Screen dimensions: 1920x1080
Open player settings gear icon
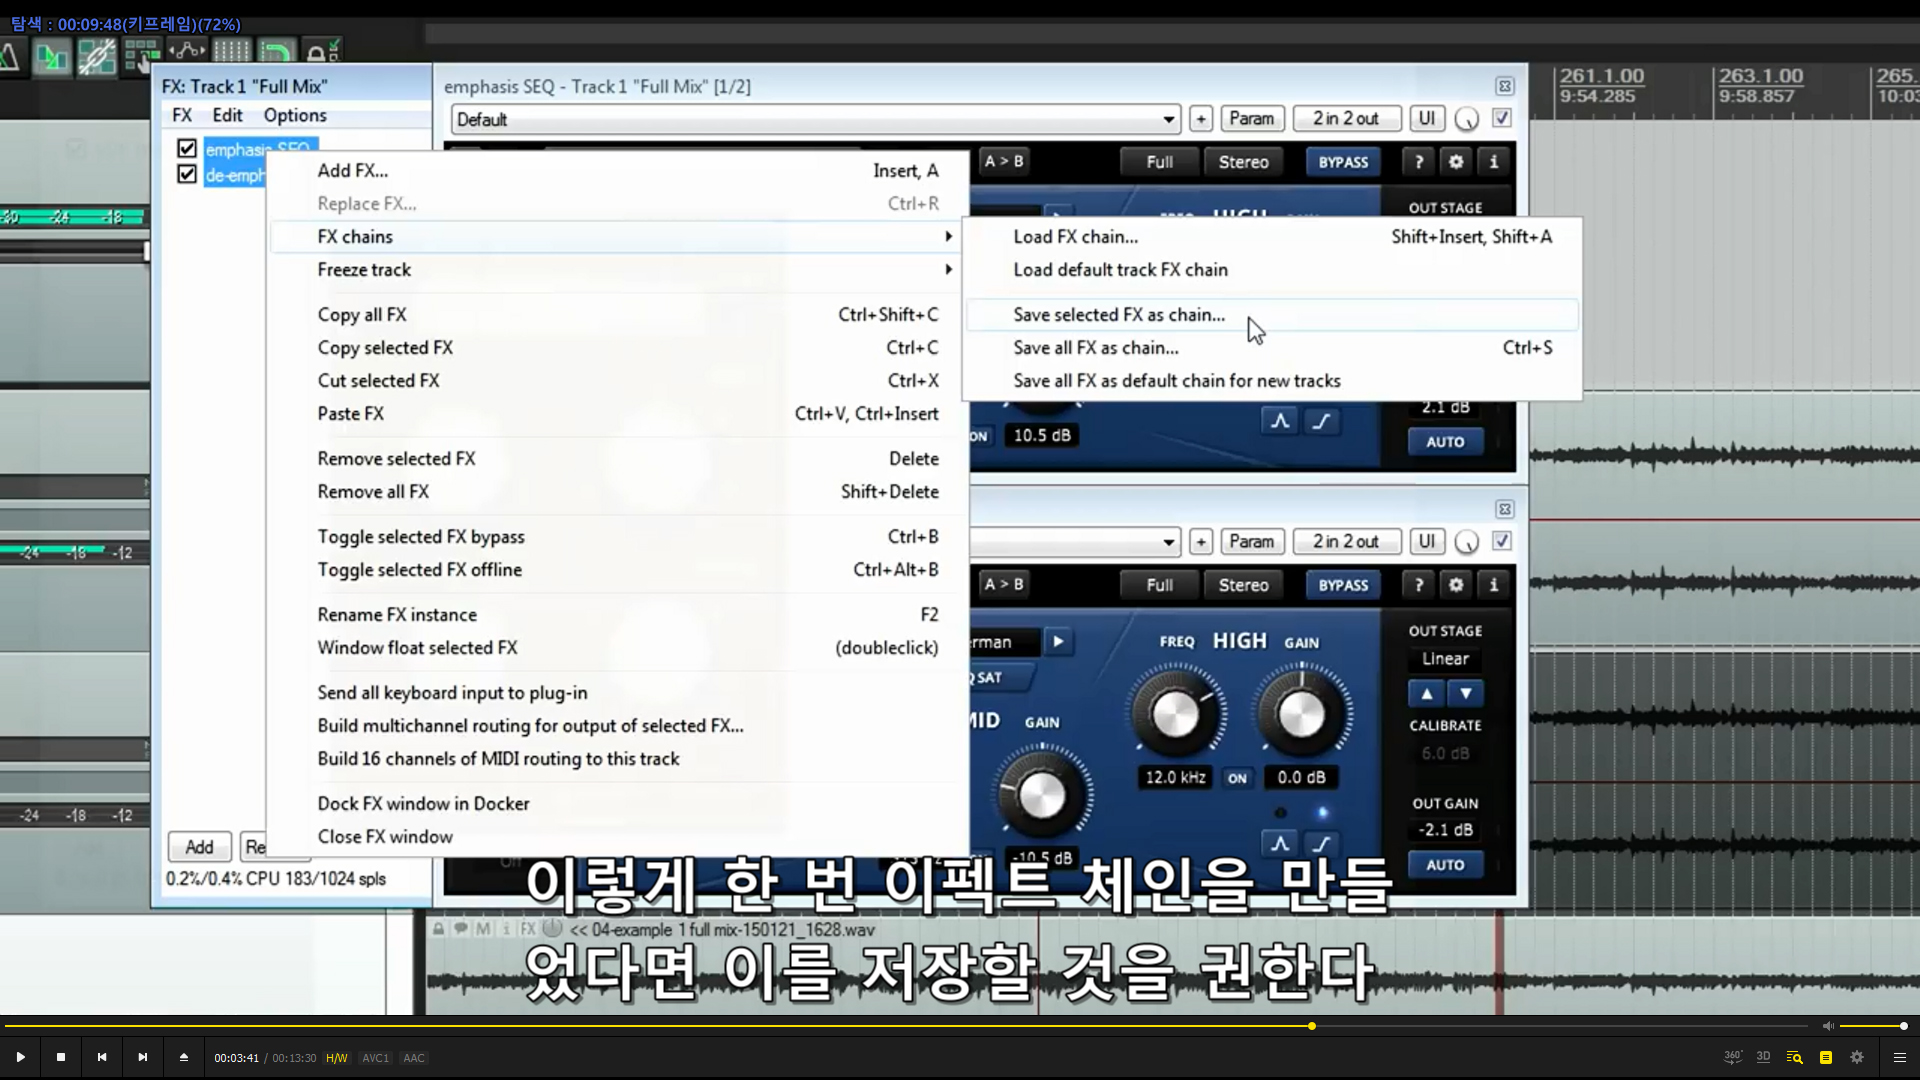[1857, 1057]
